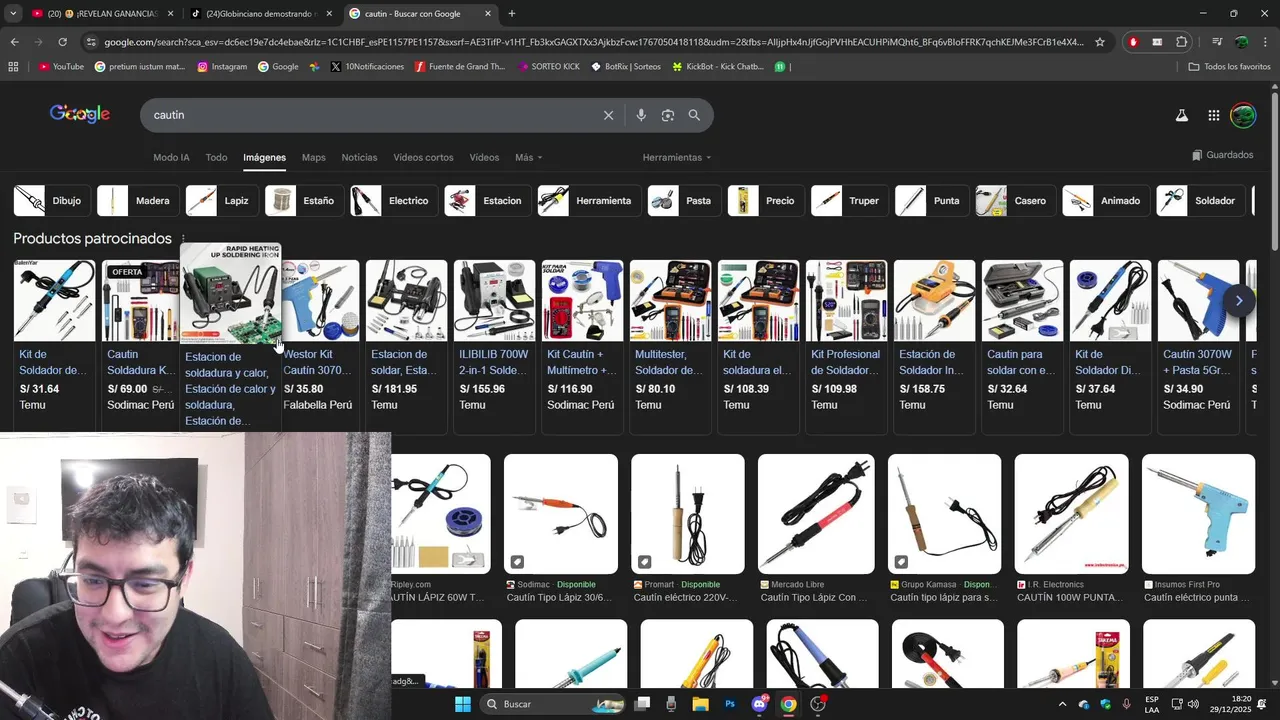This screenshot has height=720, width=1280.
Task: Expand the Herramientas dropdown
Action: tap(677, 157)
